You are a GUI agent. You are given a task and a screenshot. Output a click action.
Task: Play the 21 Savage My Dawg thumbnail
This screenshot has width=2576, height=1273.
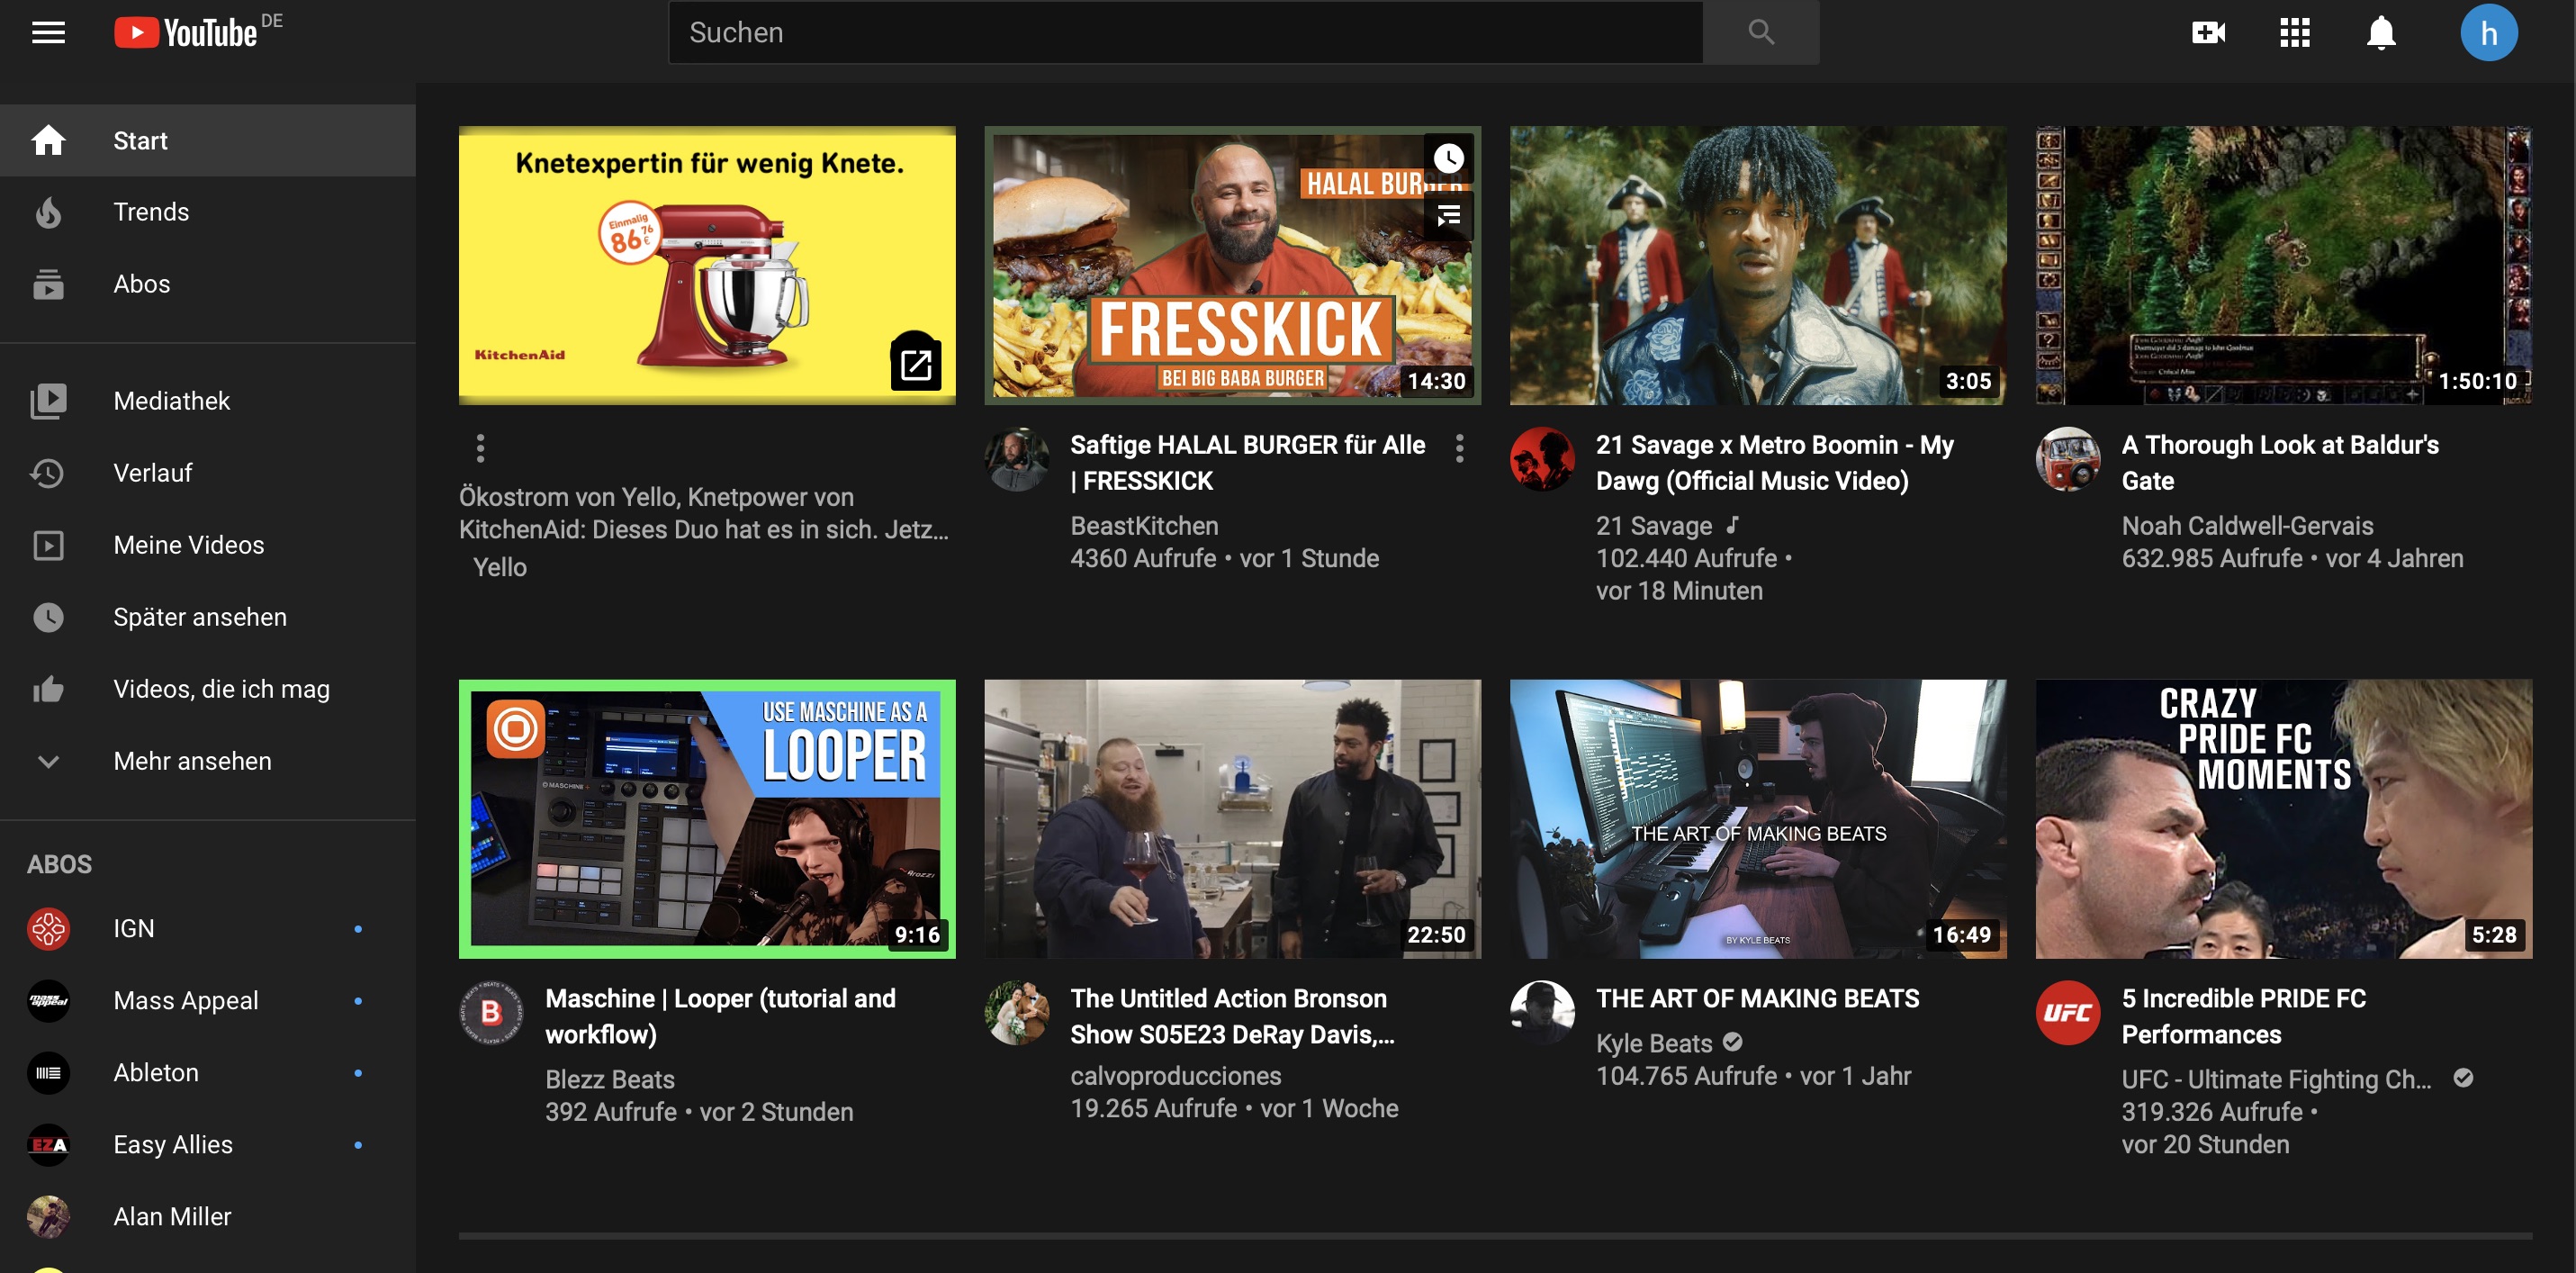point(1757,265)
